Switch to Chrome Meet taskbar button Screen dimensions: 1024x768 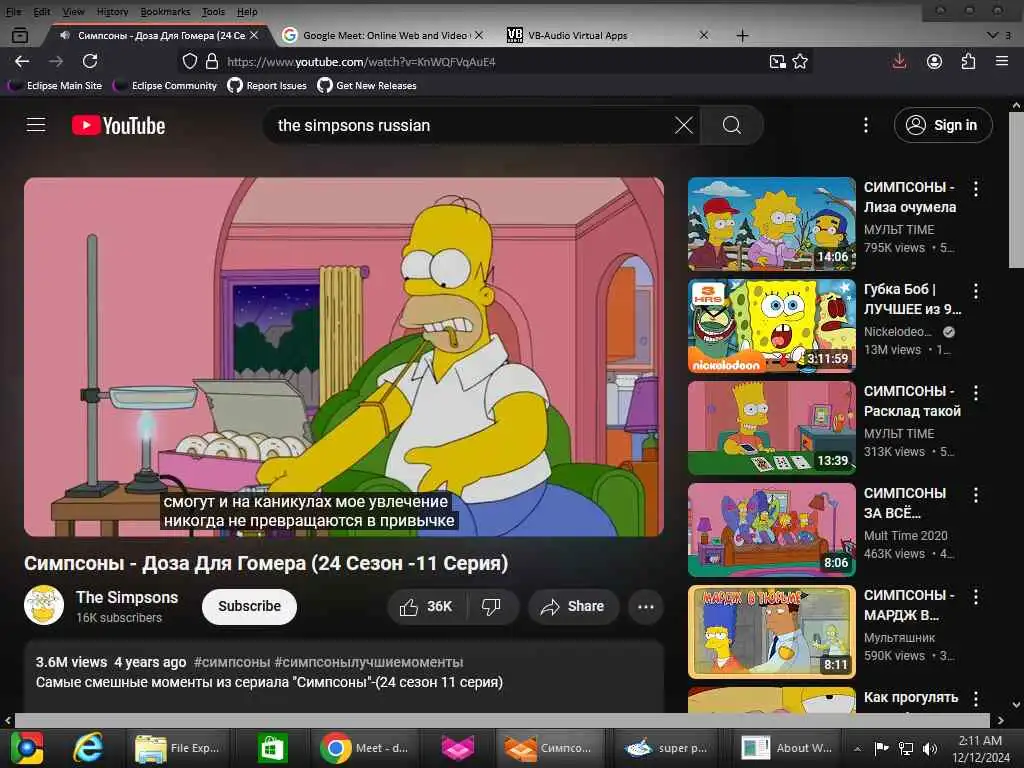[364, 748]
